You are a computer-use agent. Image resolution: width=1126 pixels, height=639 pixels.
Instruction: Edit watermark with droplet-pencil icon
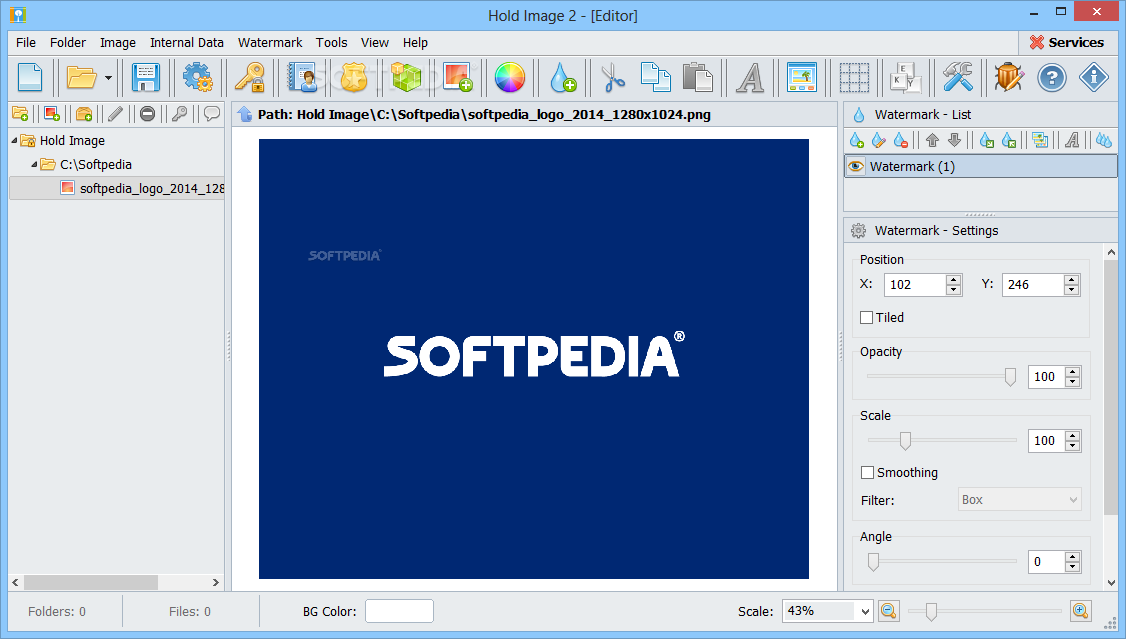pos(879,140)
